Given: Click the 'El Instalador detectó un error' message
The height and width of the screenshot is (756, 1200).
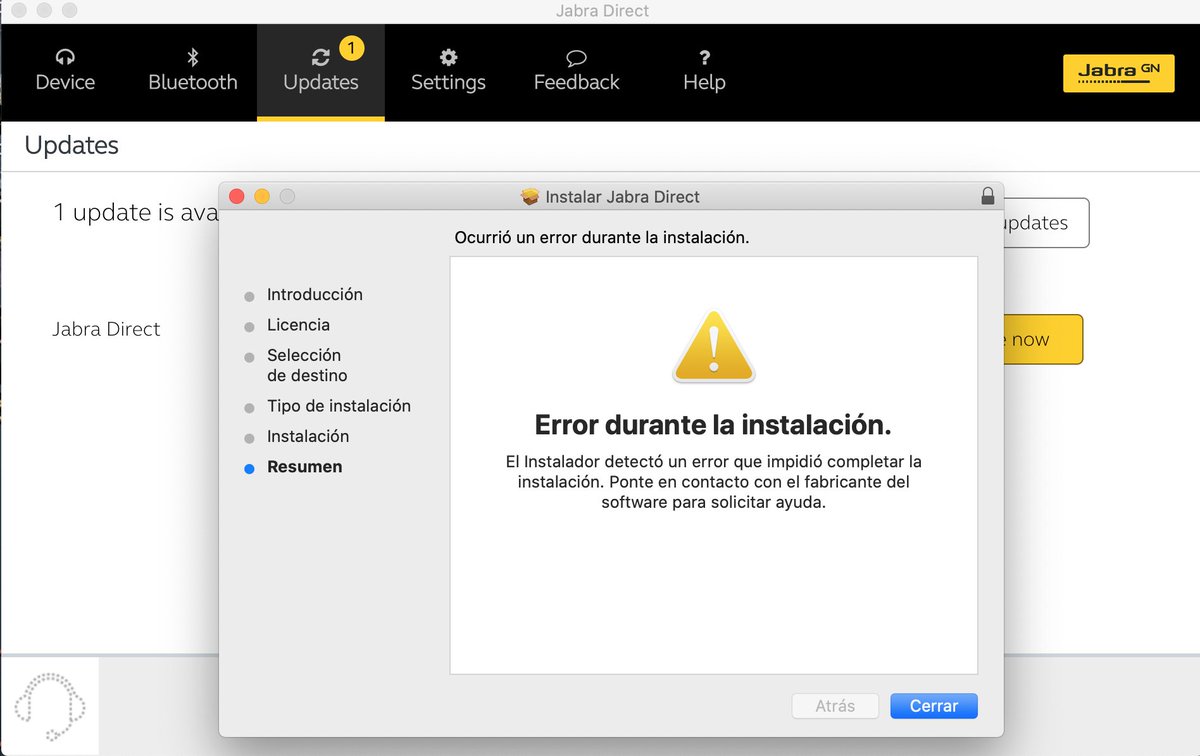Looking at the screenshot, I should [x=713, y=482].
